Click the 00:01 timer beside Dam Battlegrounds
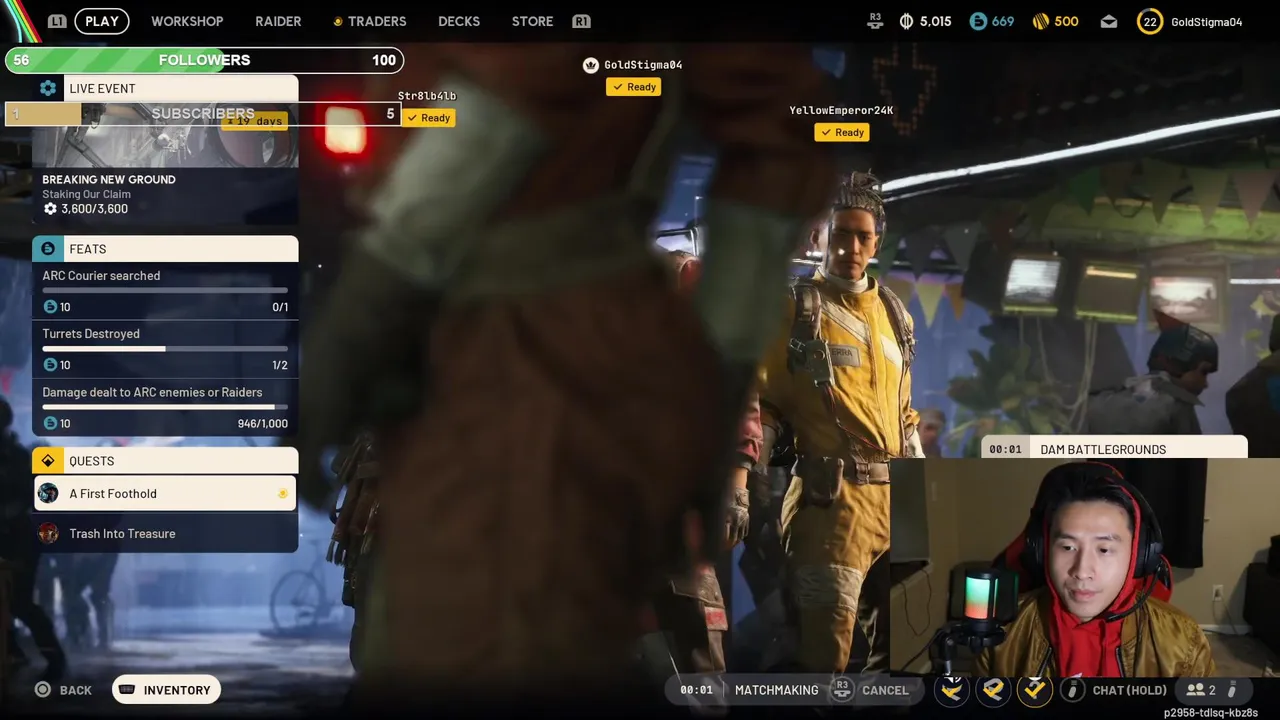 pos(1005,450)
